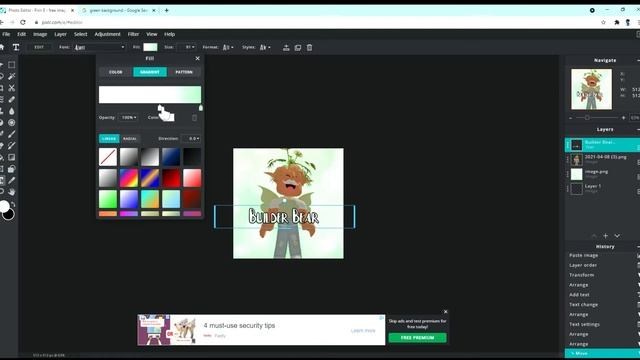Screen dimensions: 640x360
Task: Select the 2021-04-08 (3).png layer
Action: point(602,160)
